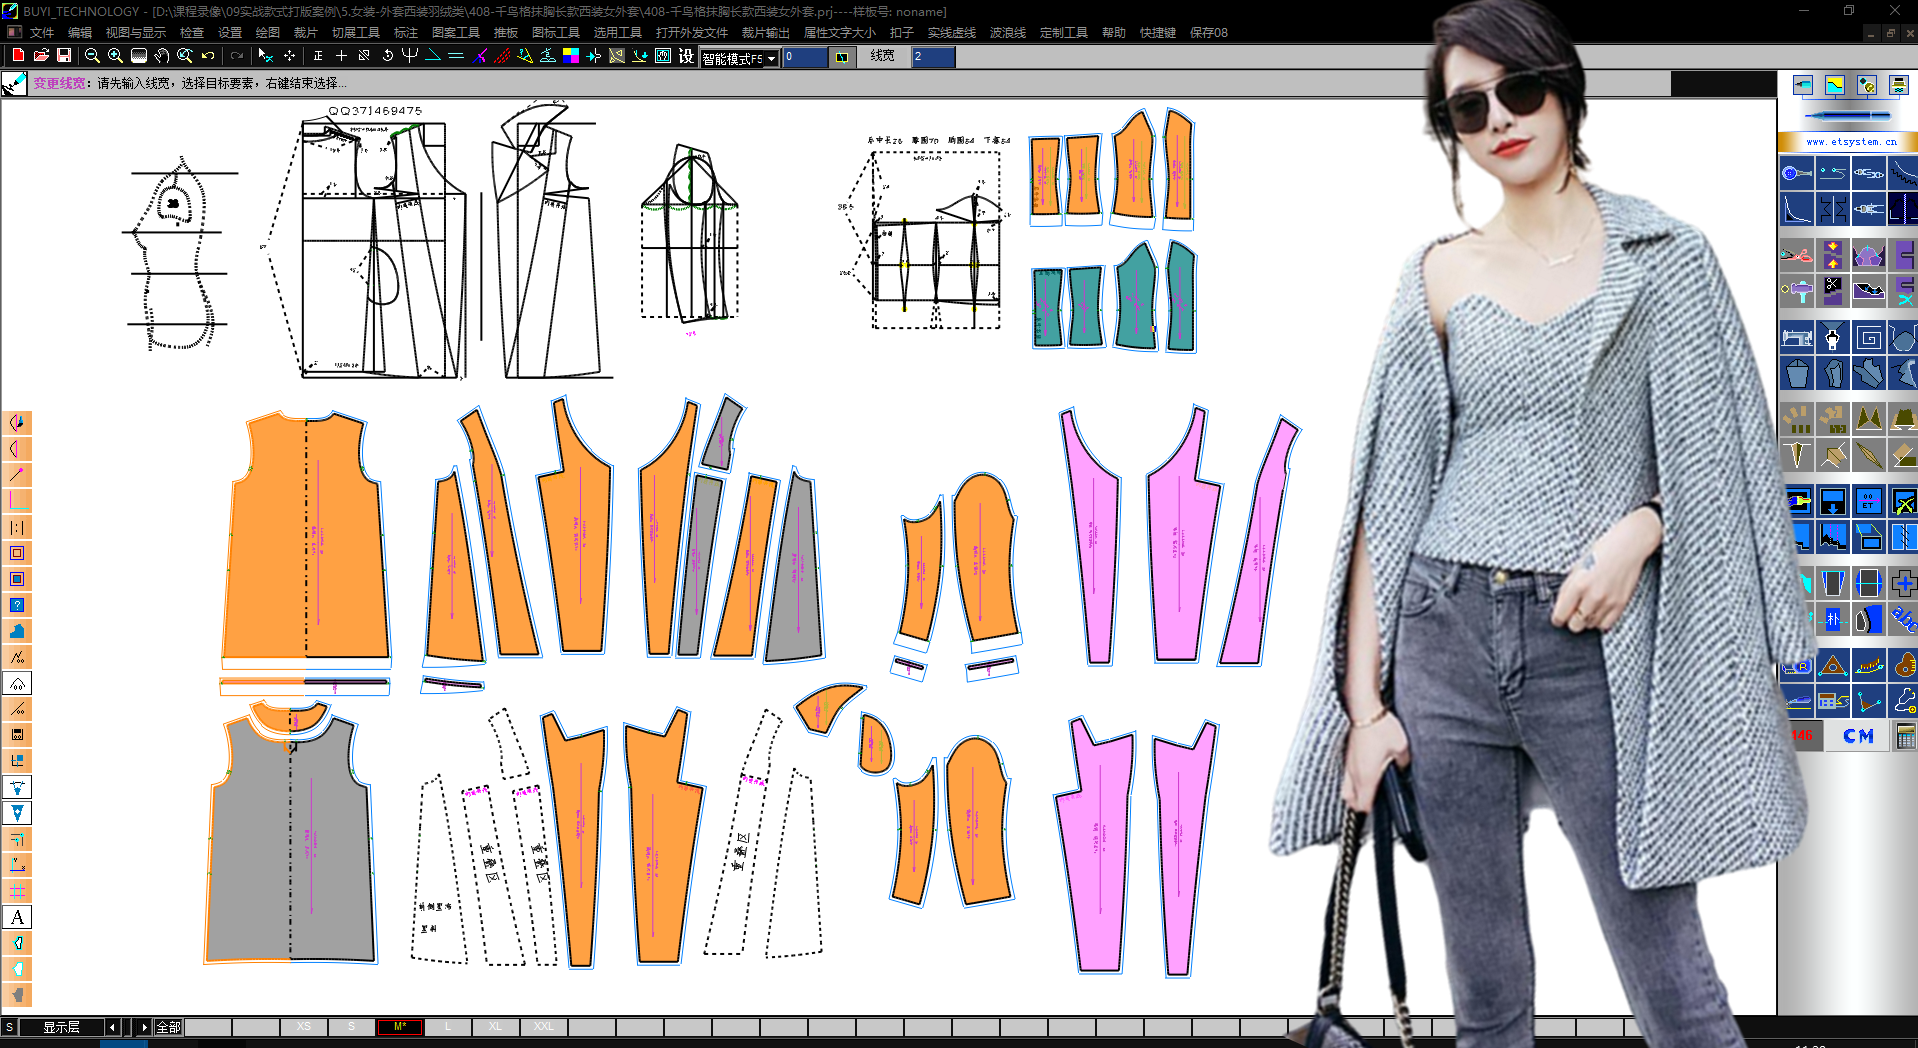Click the pink grid icon in left toolbar
Image resolution: width=1918 pixels, height=1048 pixels.
tap(17, 891)
